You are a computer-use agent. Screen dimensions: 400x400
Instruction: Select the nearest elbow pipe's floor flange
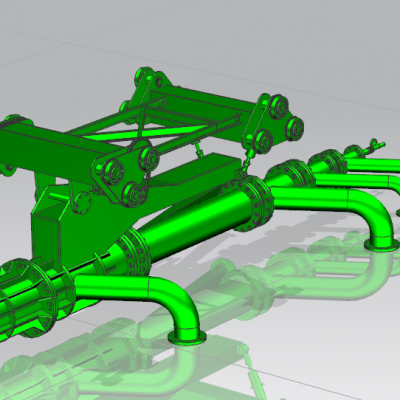(x=187, y=337)
